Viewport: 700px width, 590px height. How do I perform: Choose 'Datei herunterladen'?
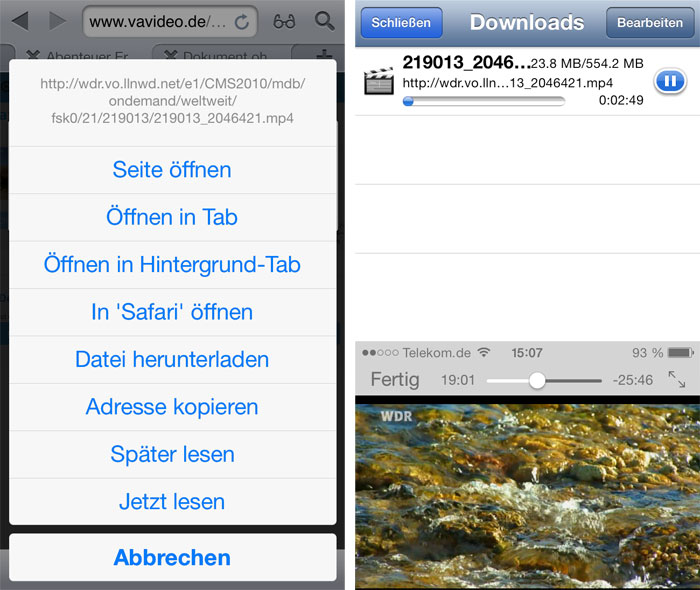tap(172, 360)
